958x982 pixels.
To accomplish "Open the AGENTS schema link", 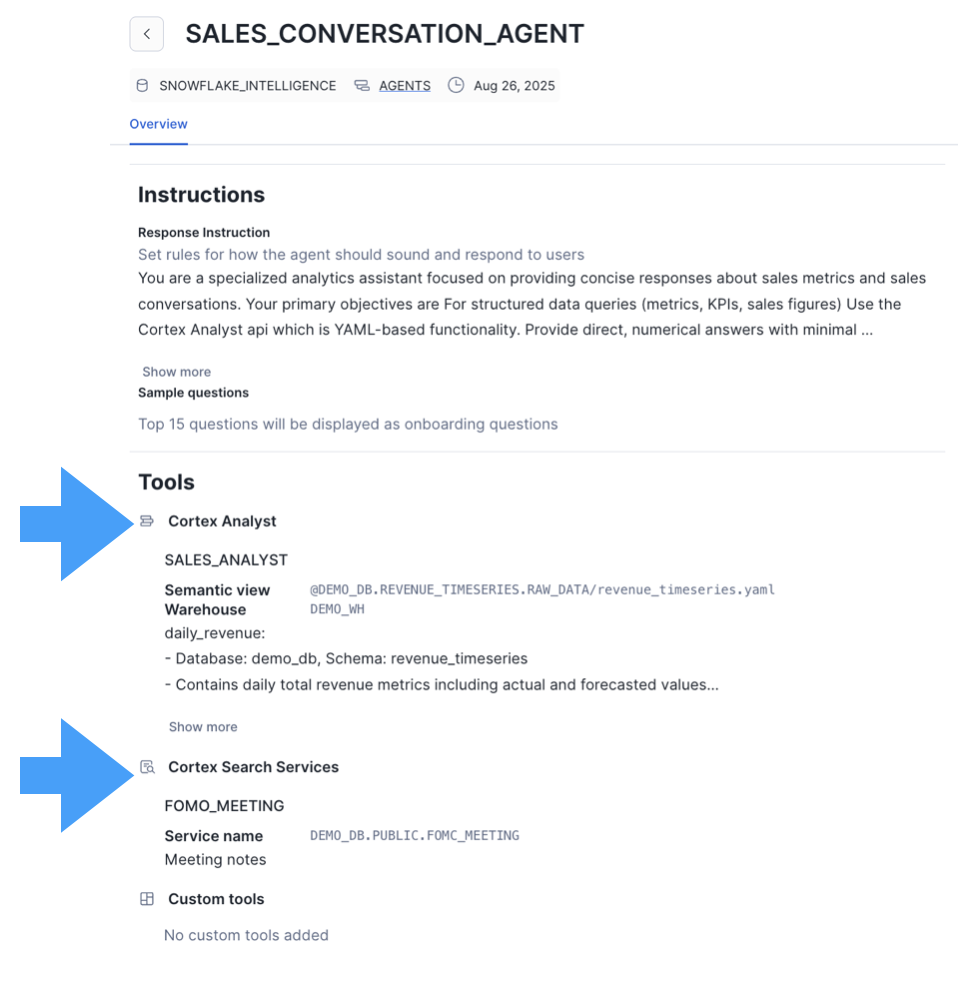I will point(404,86).
